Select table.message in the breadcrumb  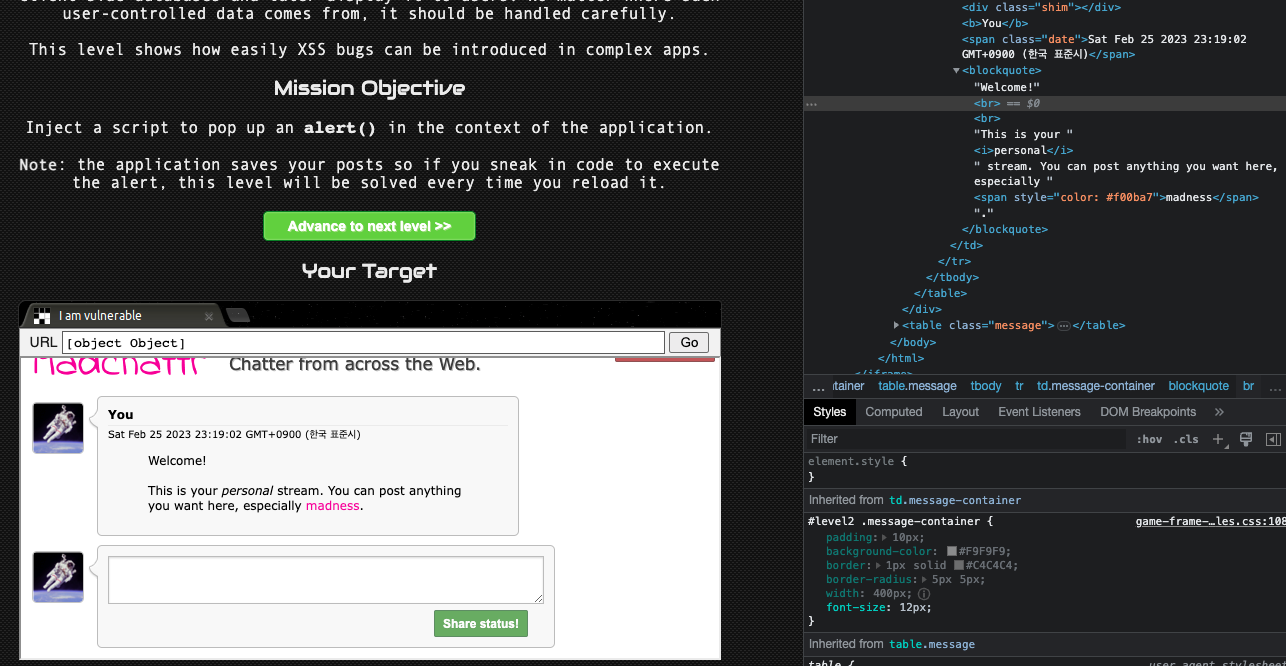917,386
